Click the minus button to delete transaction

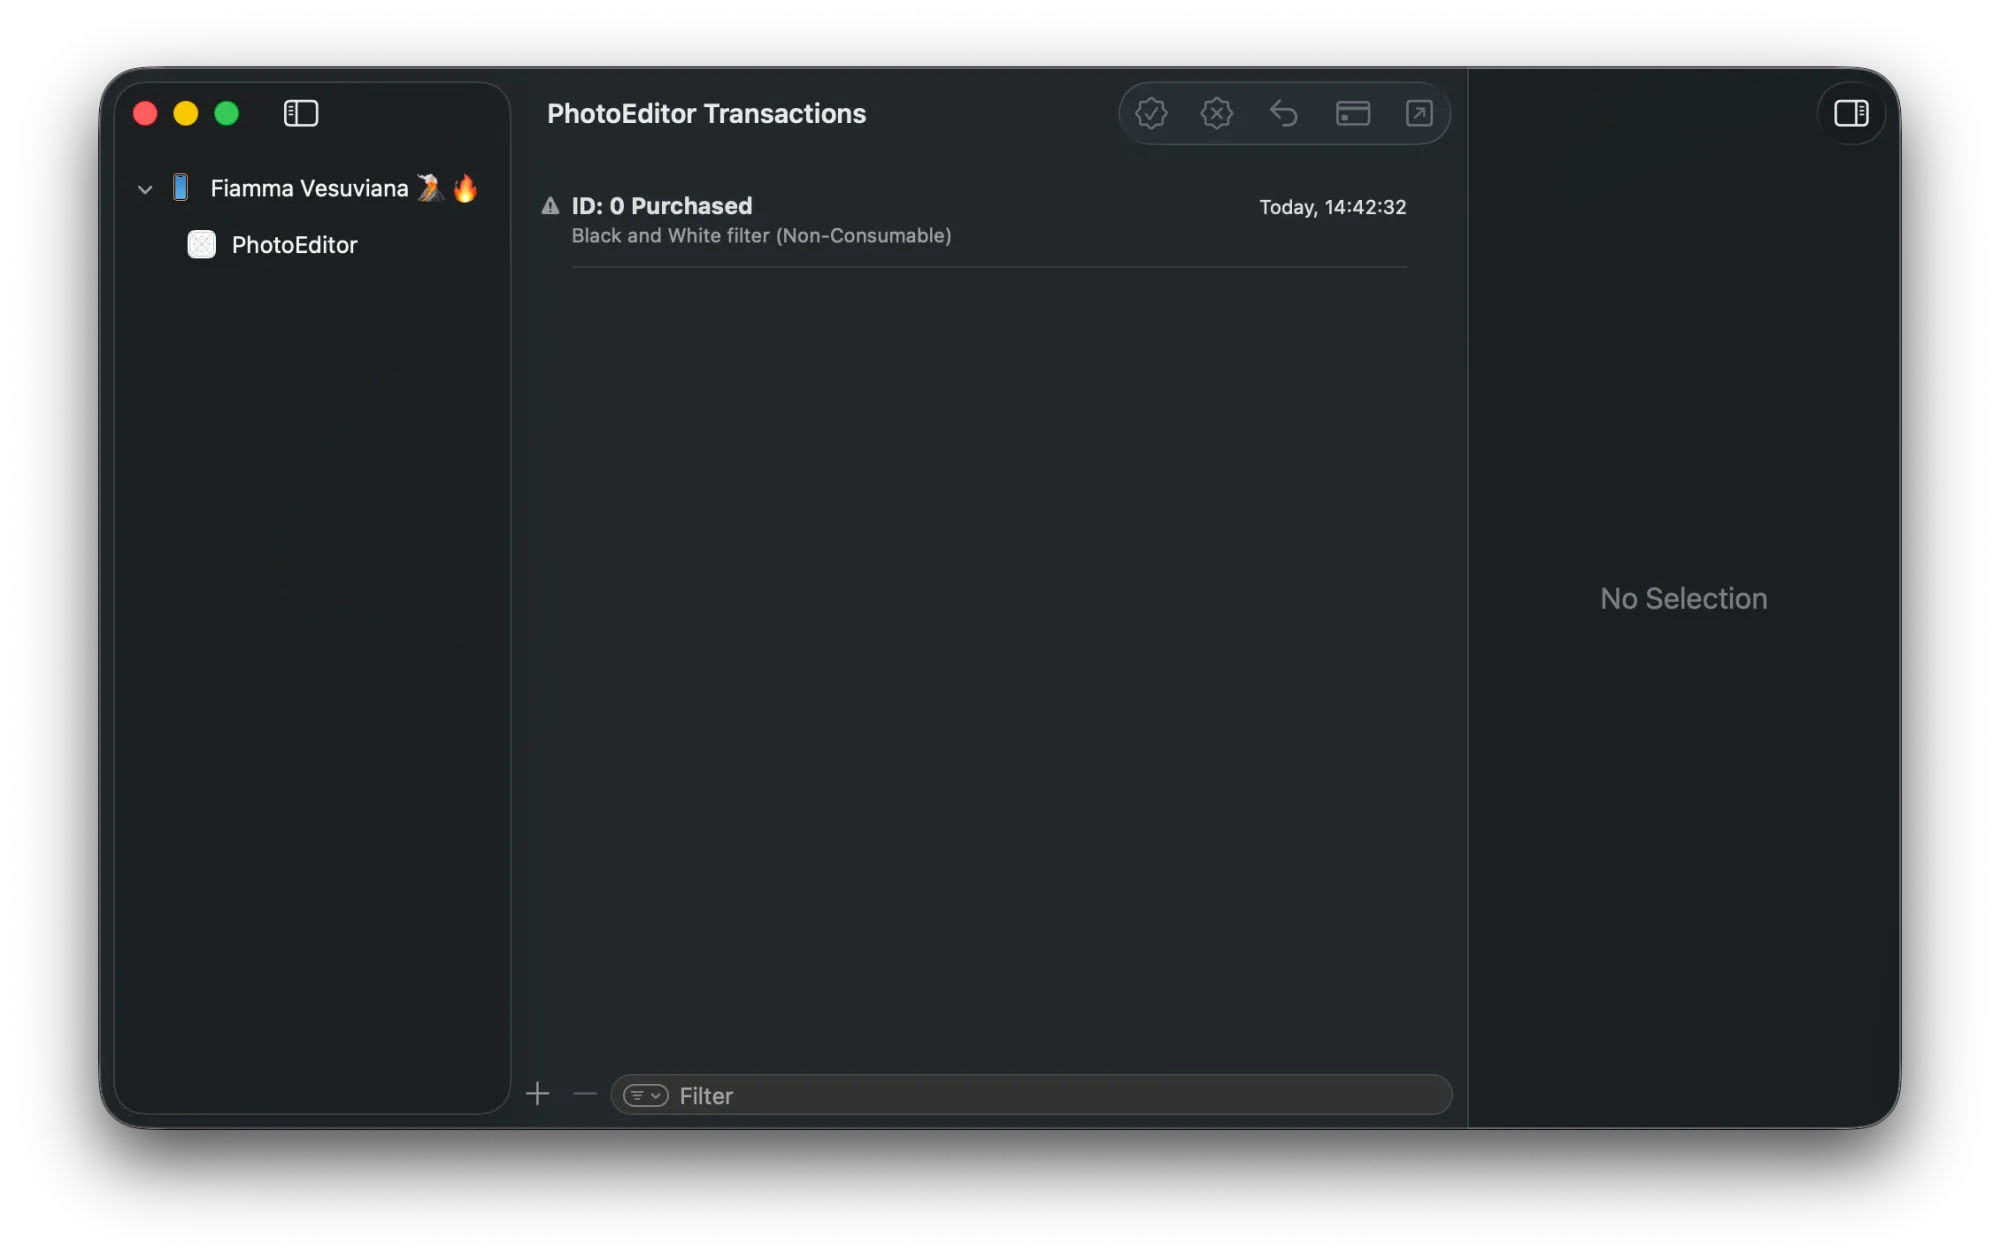(585, 1094)
